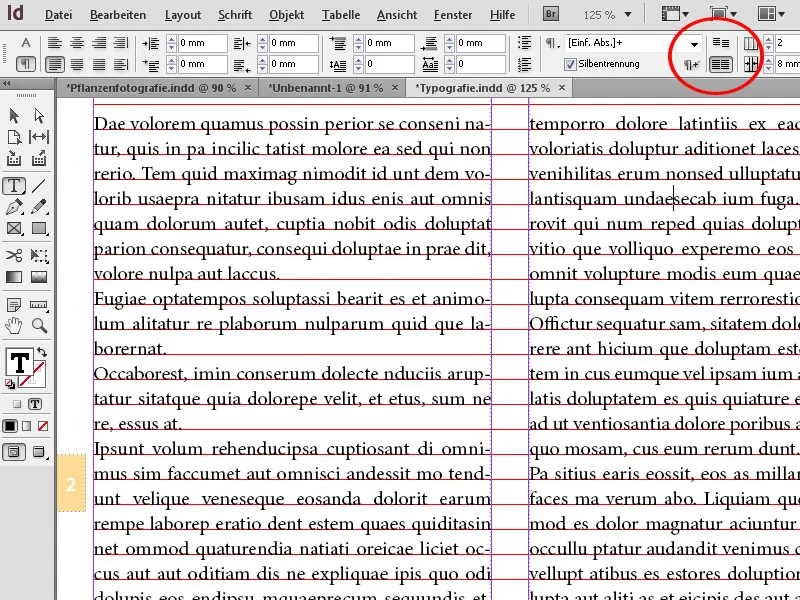
Task: Set formatting affects text button
Action: (x=35, y=404)
